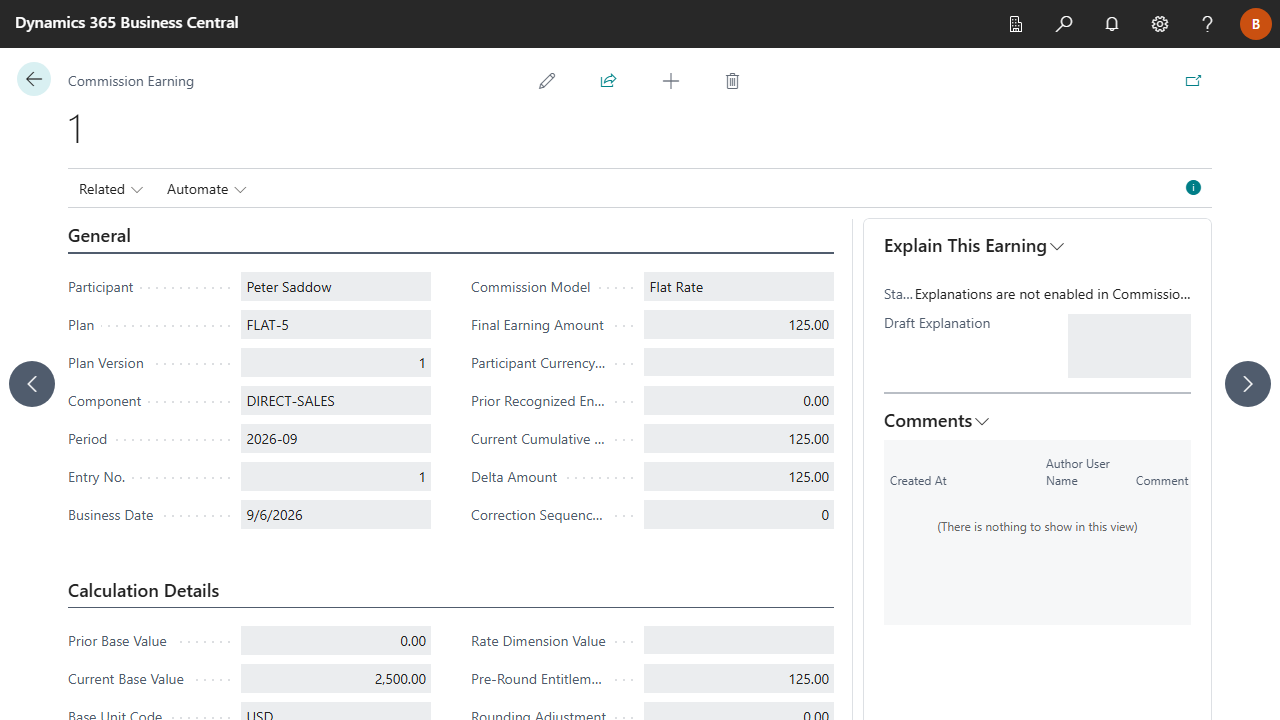The image size is (1280, 720).
Task: Click Explanations are not enabled status text
Action: click(x=1053, y=295)
